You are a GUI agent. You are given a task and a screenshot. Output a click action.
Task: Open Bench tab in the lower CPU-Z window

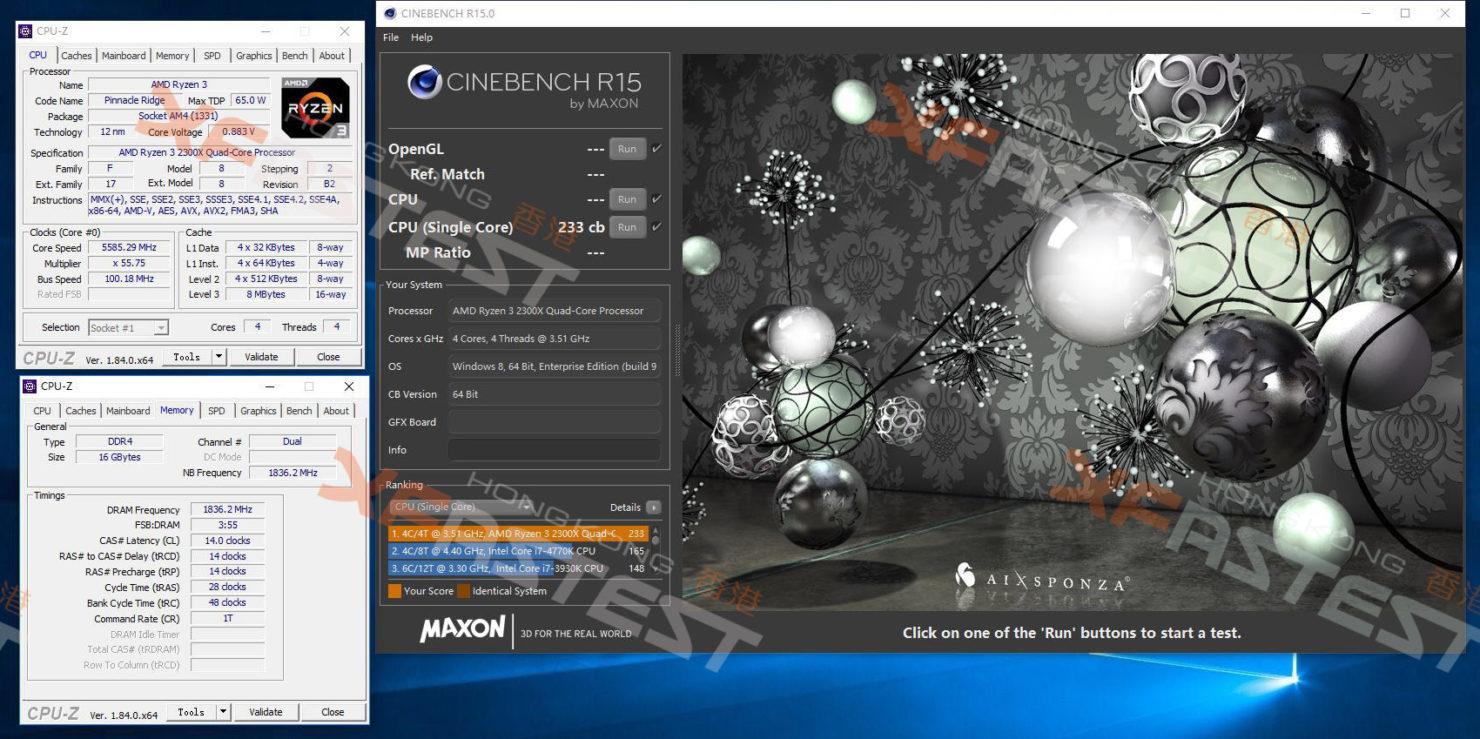[299, 411]
